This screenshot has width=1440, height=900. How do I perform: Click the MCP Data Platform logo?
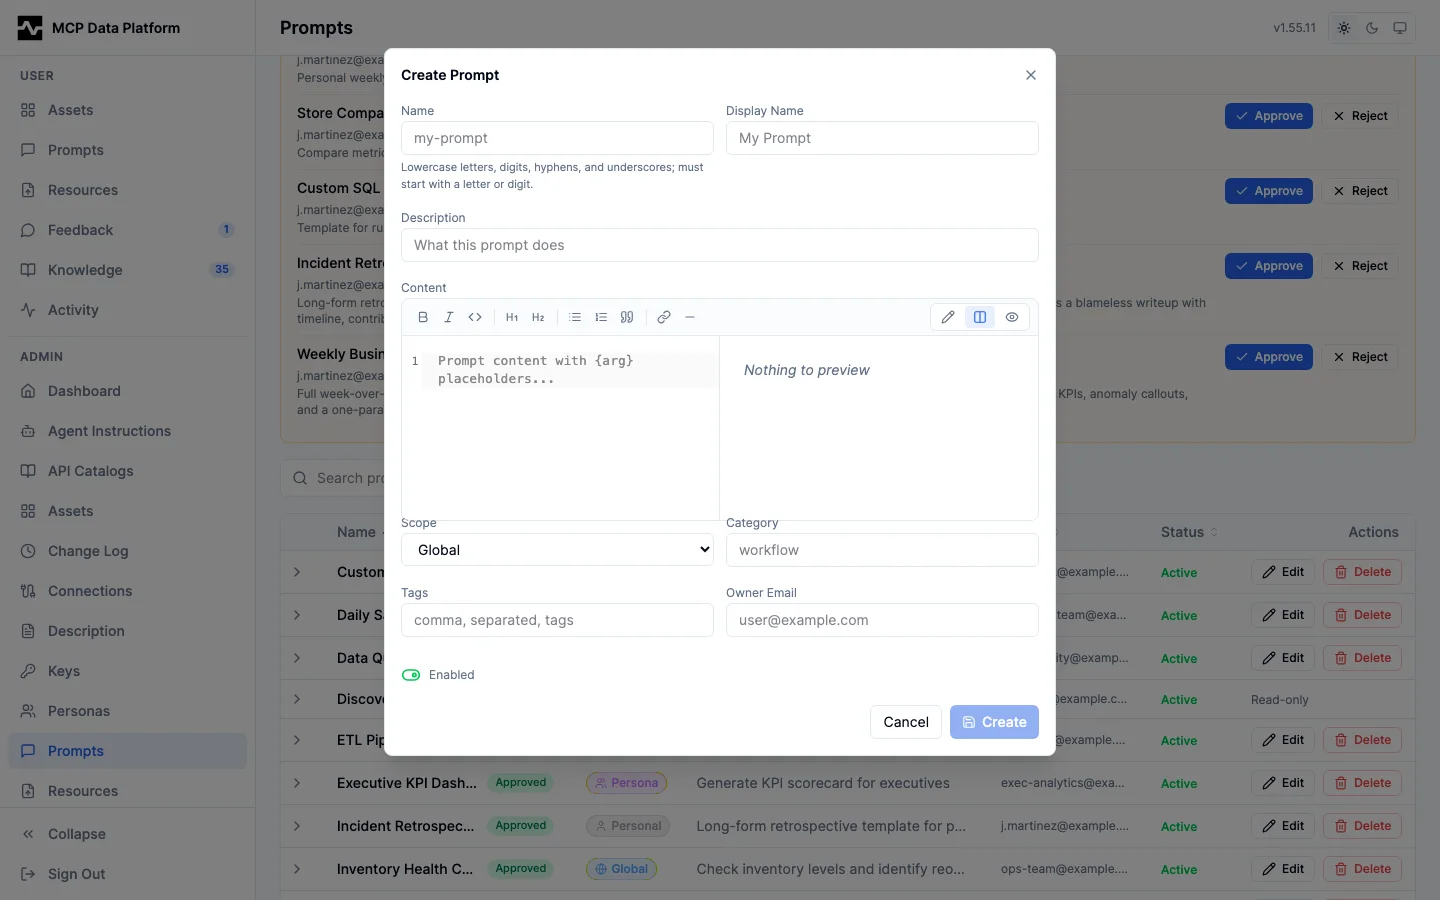pyautogui.click(x=30, y=28)
